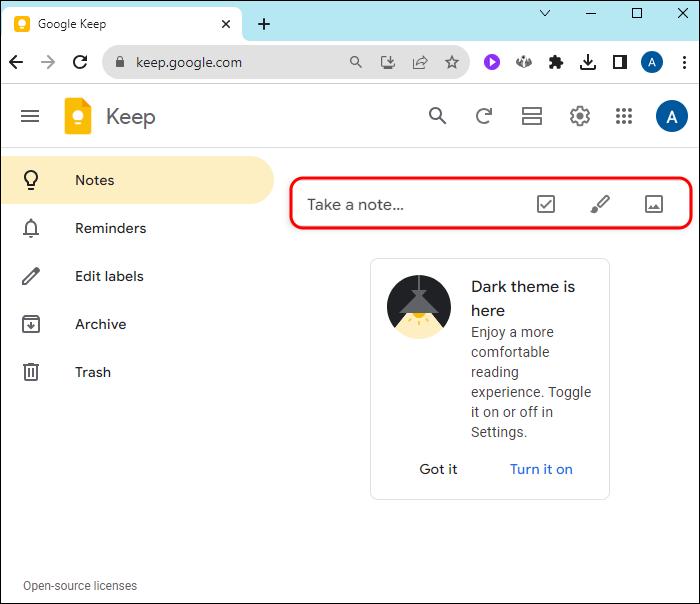
Task: Click the Archive box icon
Action: click(31, 324)
